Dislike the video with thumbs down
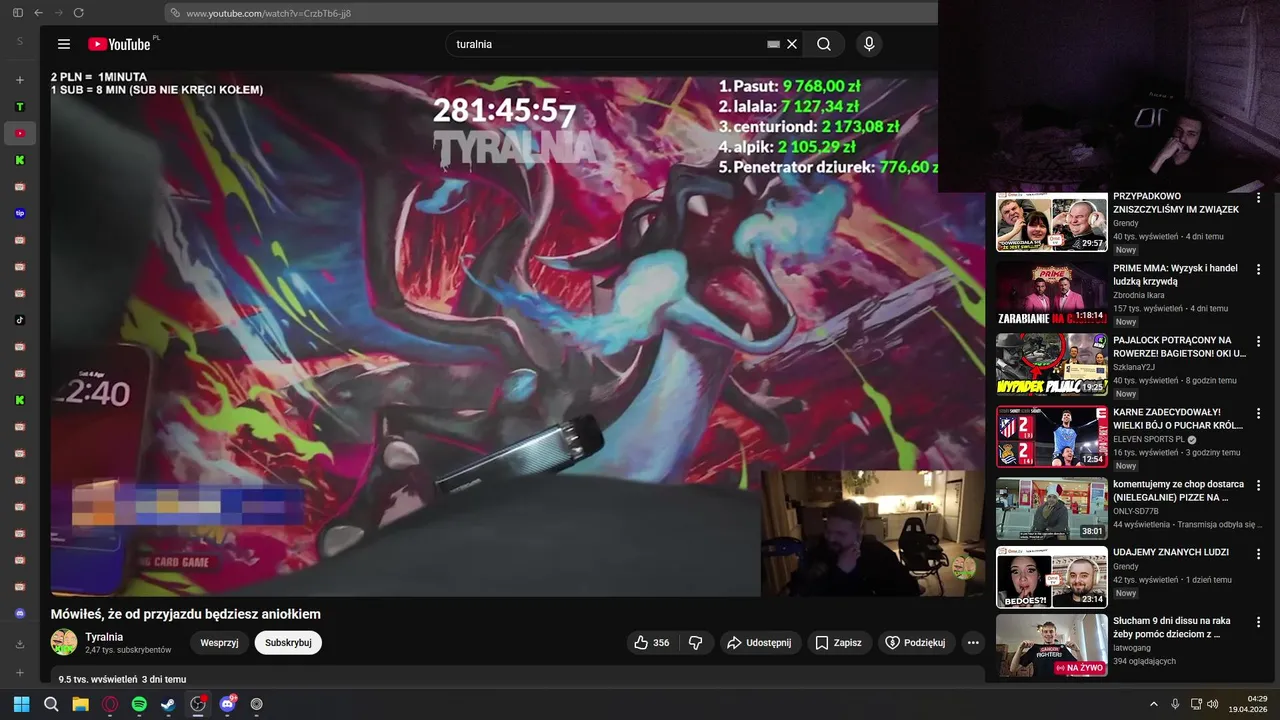 696,643
